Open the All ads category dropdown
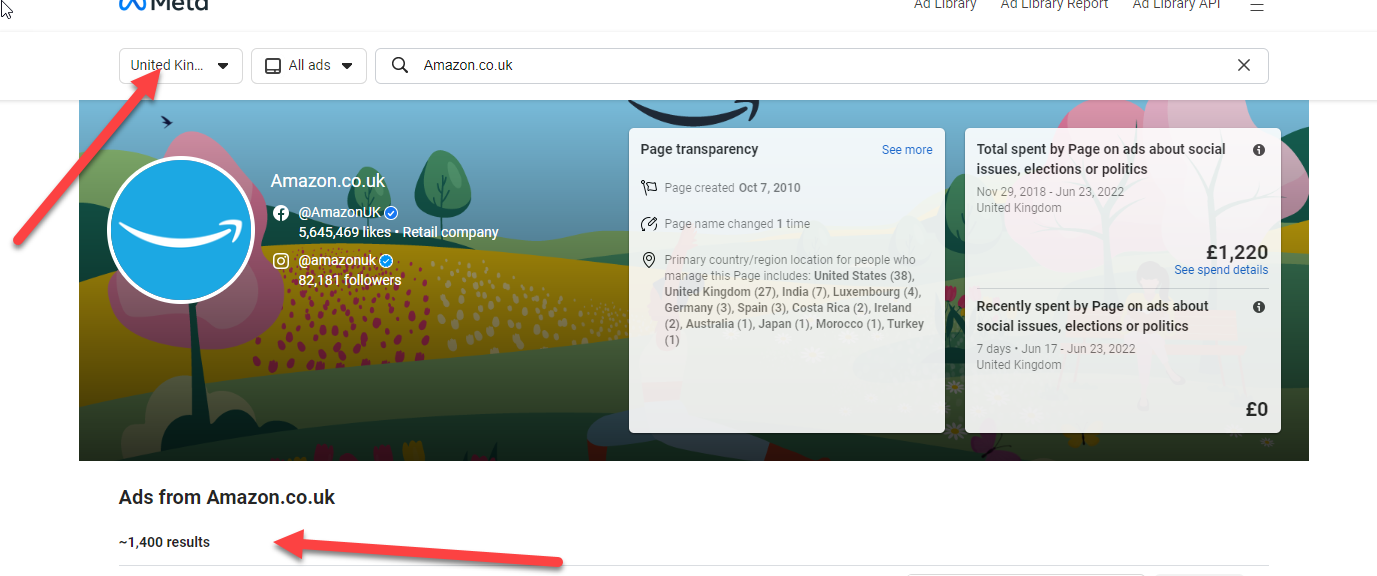1377x576 pixels. pos(309,66)
